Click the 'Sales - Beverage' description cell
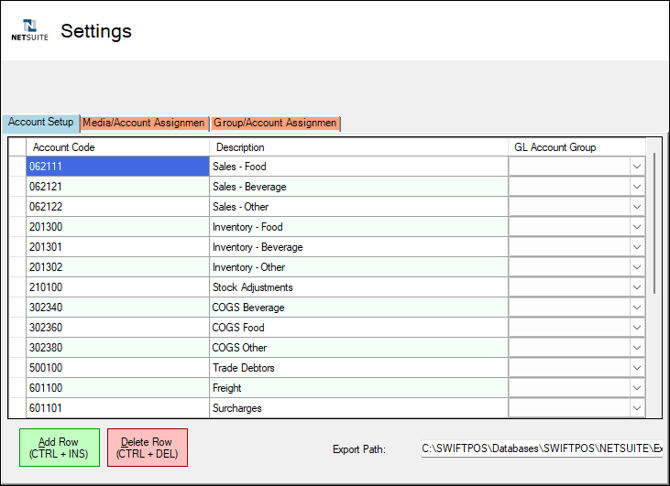 [x=359, y=186]
